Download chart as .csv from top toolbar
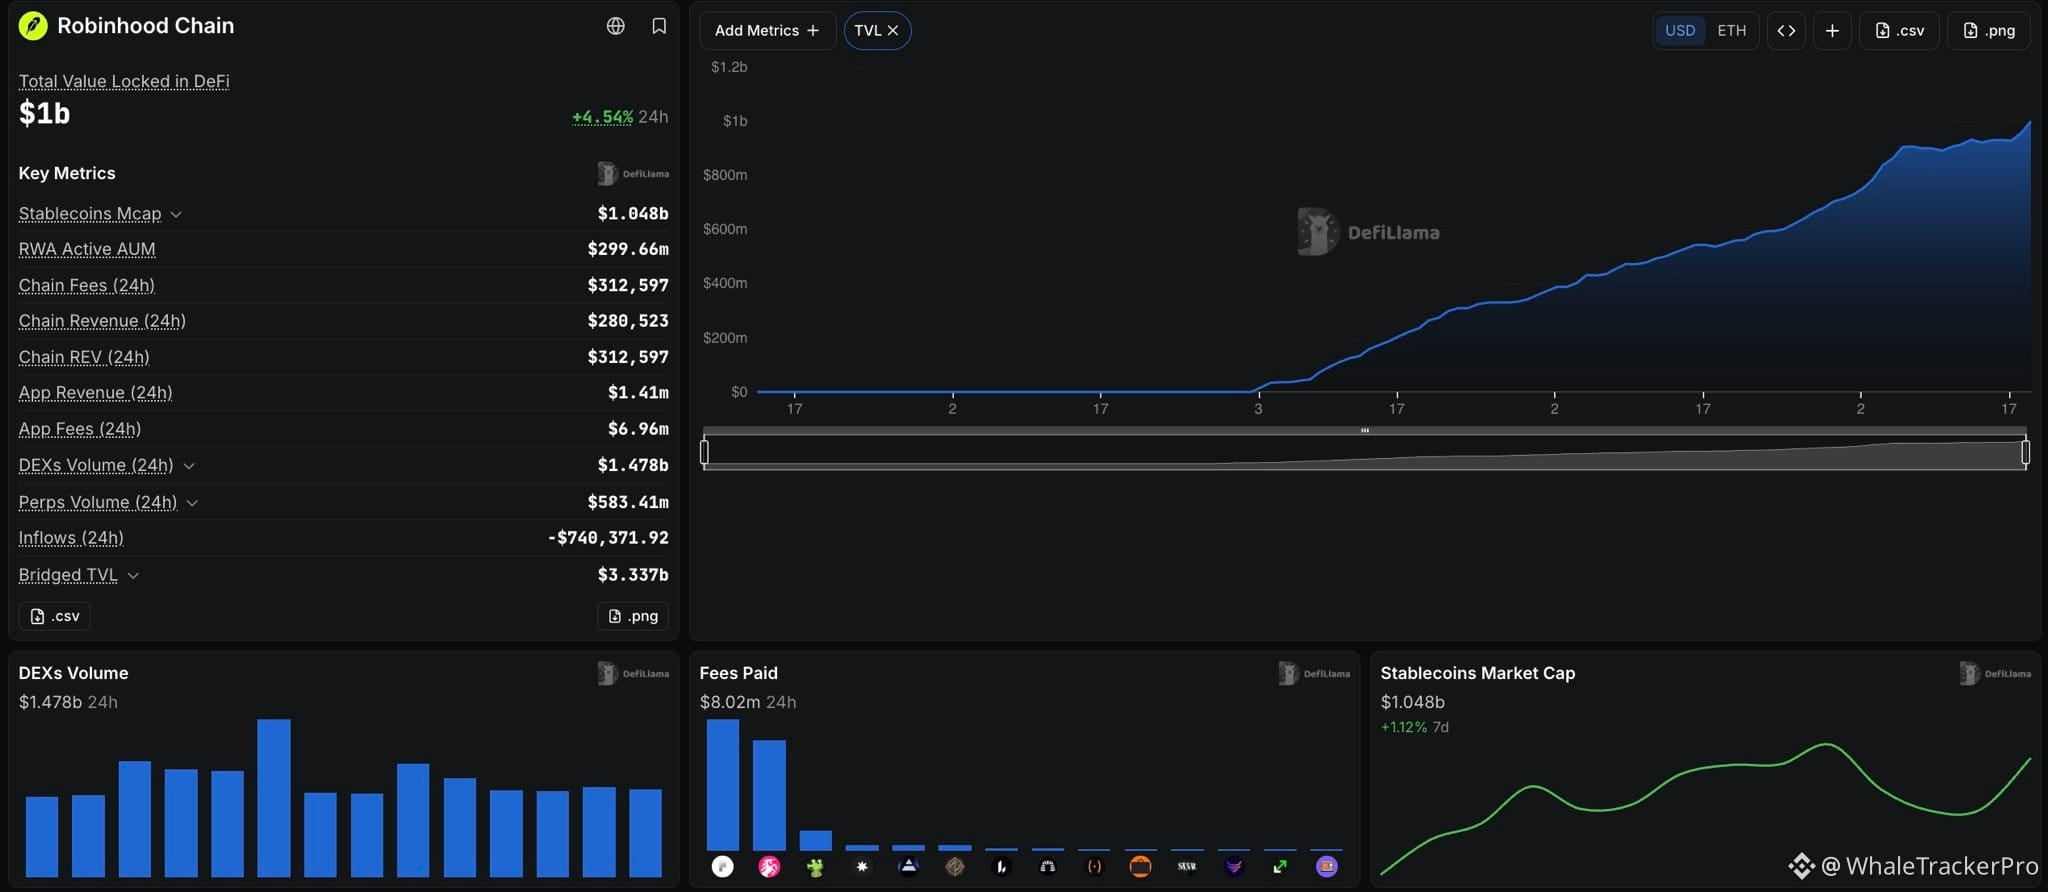The width and height of the screenshot is (2048, 892). tap(1899, 31)
